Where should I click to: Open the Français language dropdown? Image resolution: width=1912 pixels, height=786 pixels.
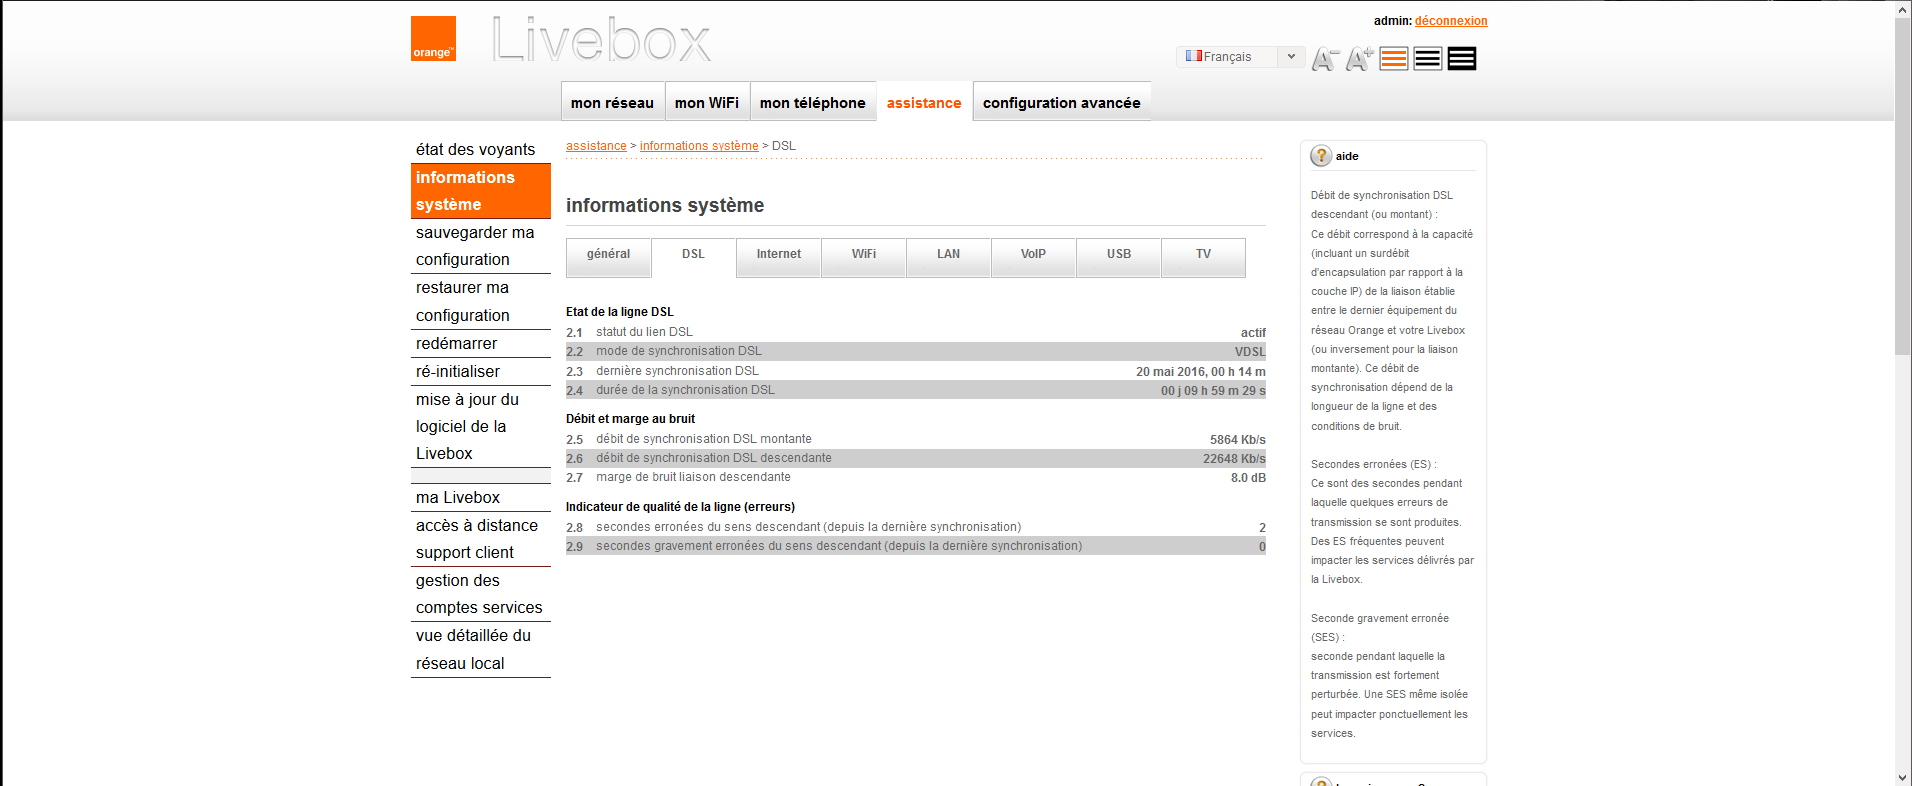(1240, 57)
